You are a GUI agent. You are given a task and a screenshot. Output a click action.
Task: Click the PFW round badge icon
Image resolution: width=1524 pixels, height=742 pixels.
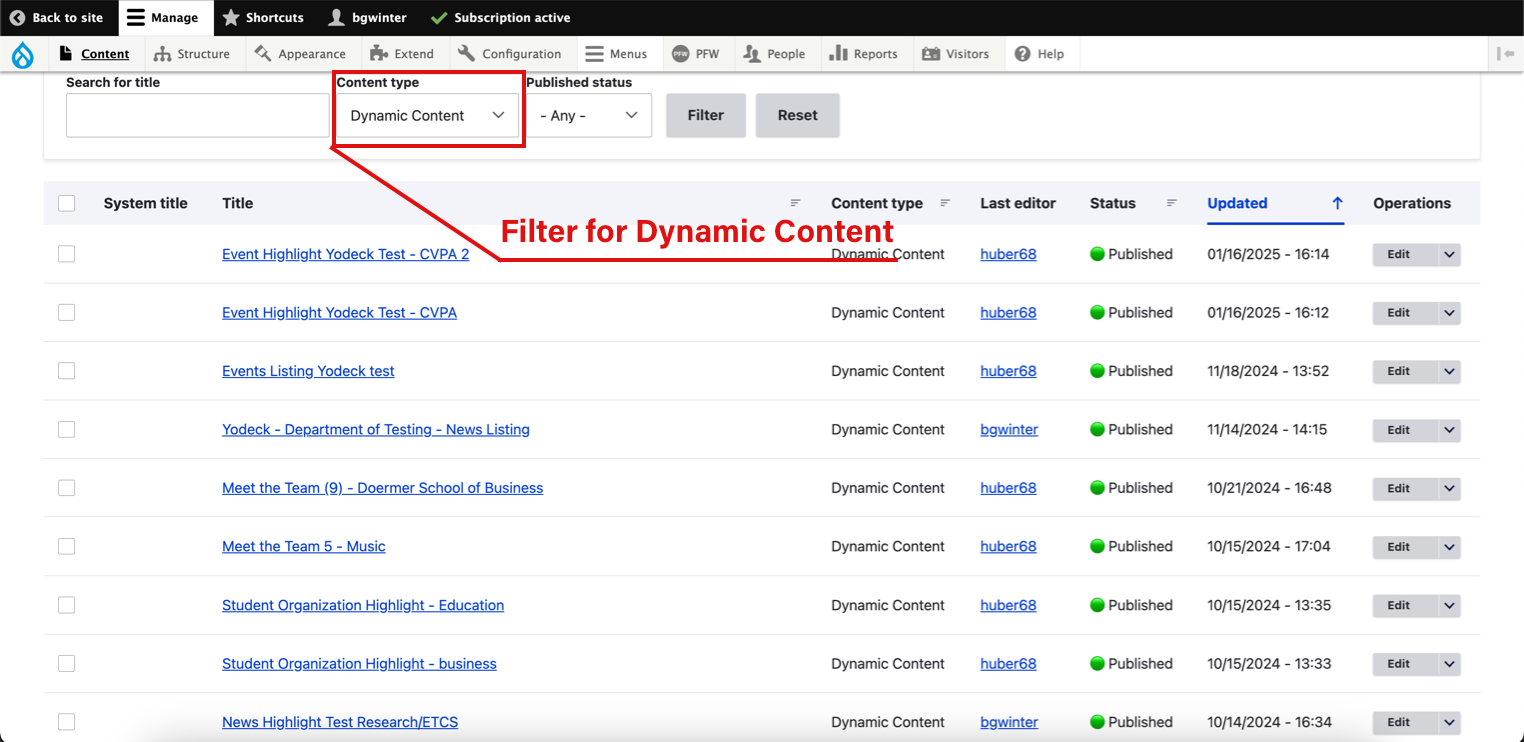coord(681,54)
